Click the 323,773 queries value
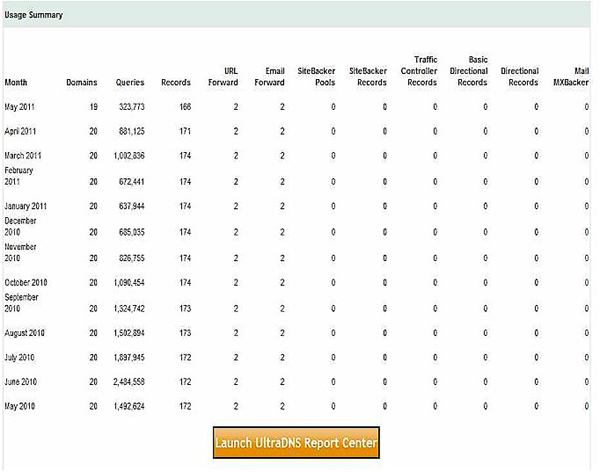The height and width of the screenshot is (472, 600). click(x=129, y=105)
